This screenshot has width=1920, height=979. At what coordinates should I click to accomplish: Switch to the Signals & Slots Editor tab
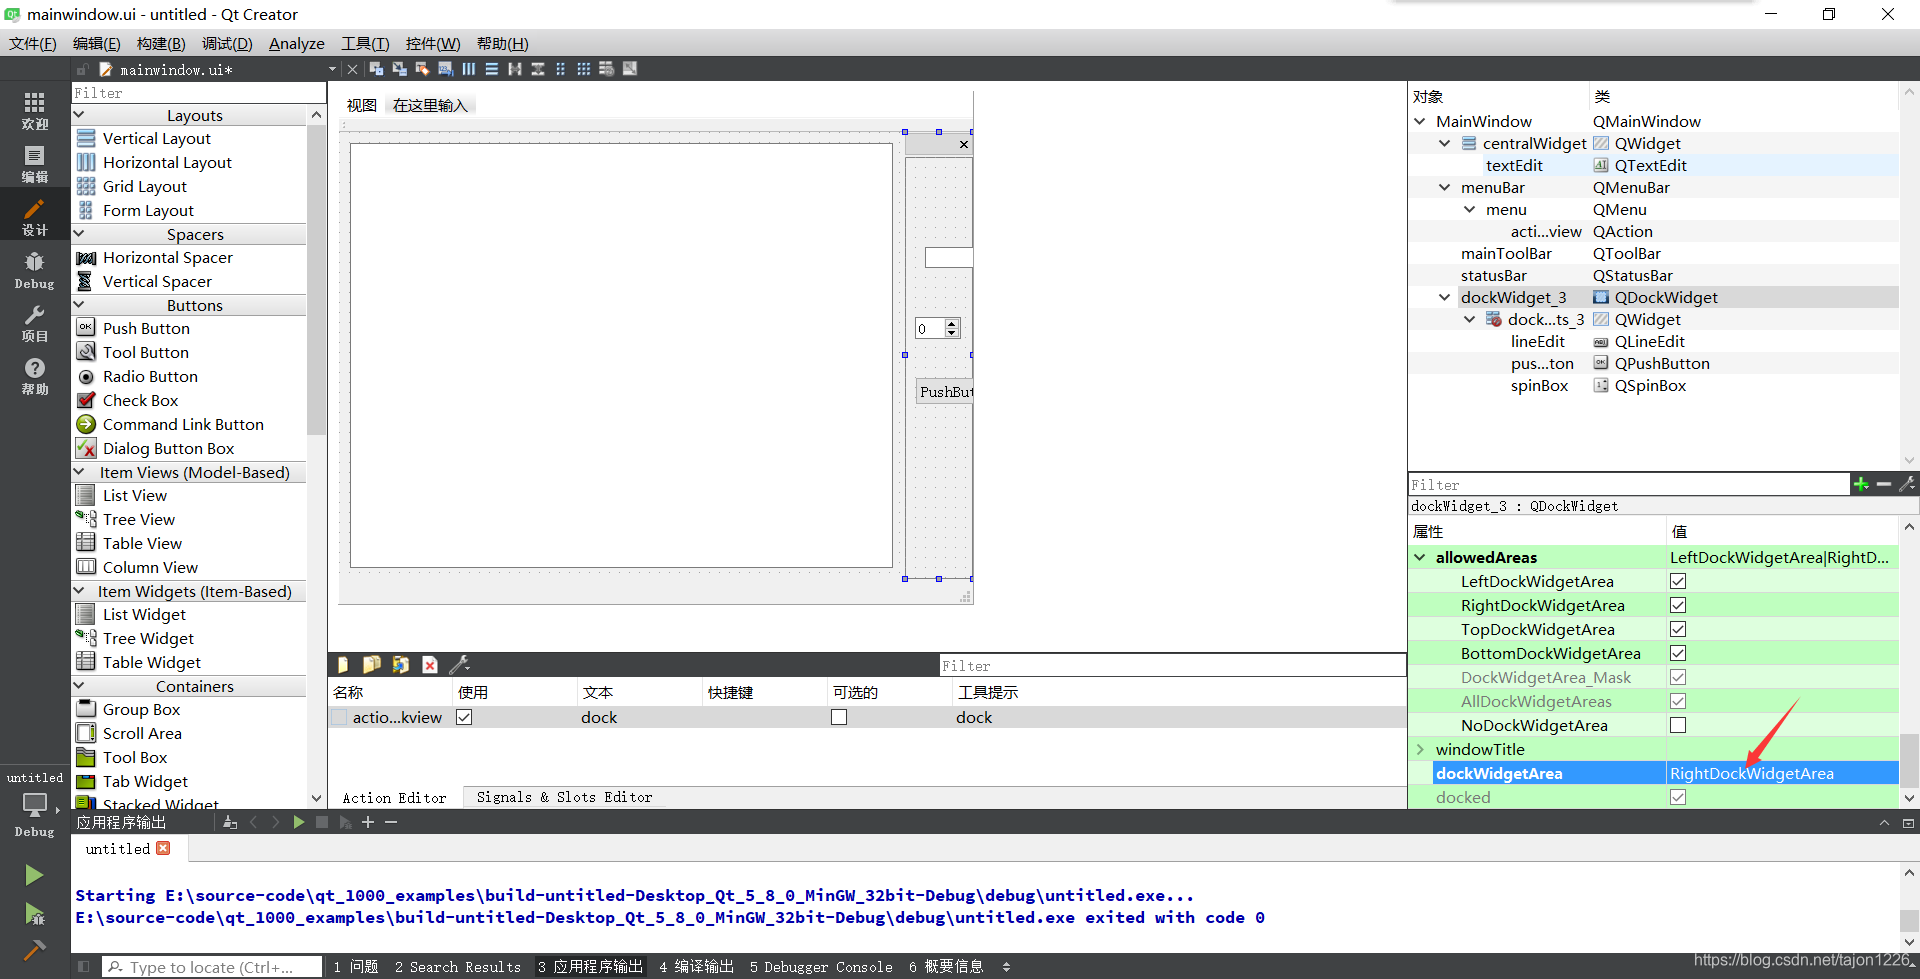565,797
